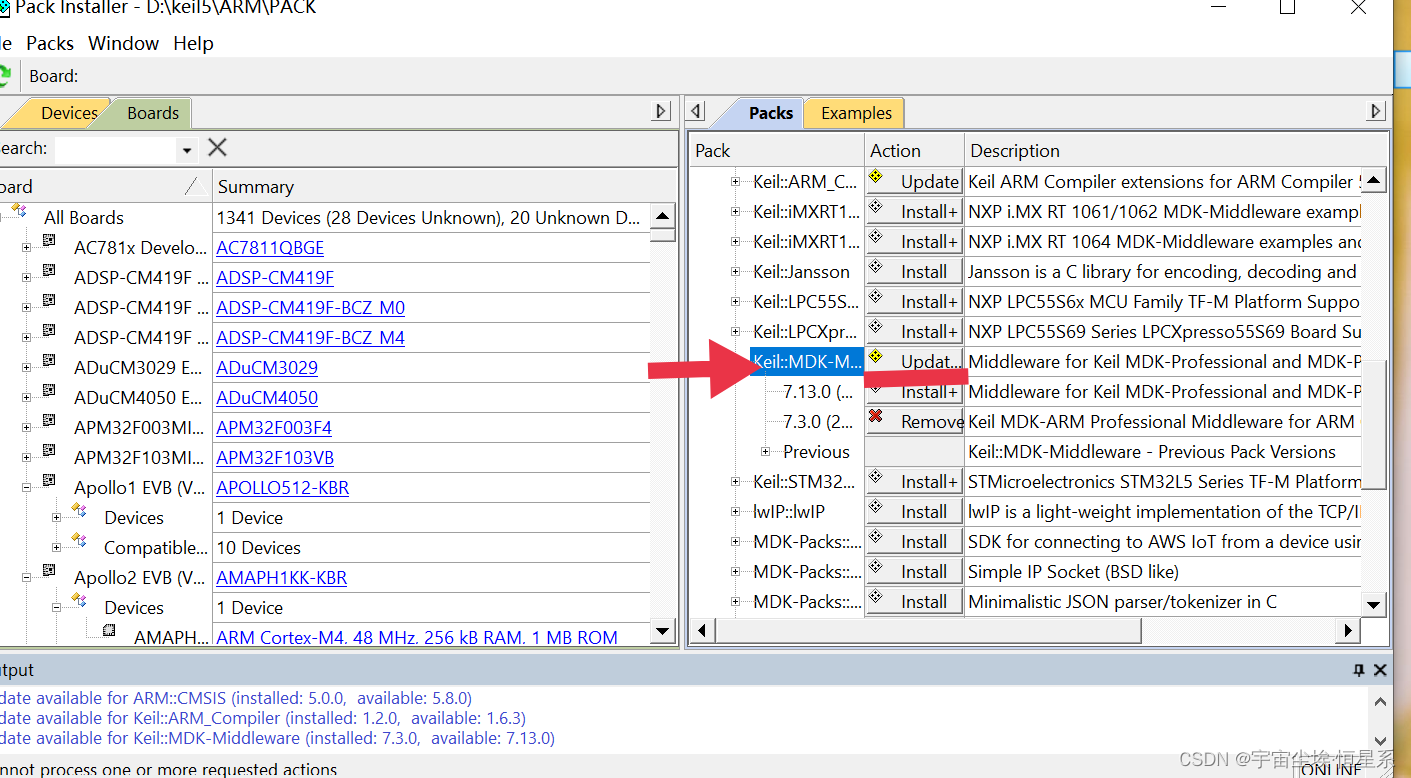
Task: Open the APOLLO512-KBR link
Action: pyautogui.click(x=282, y=488)
